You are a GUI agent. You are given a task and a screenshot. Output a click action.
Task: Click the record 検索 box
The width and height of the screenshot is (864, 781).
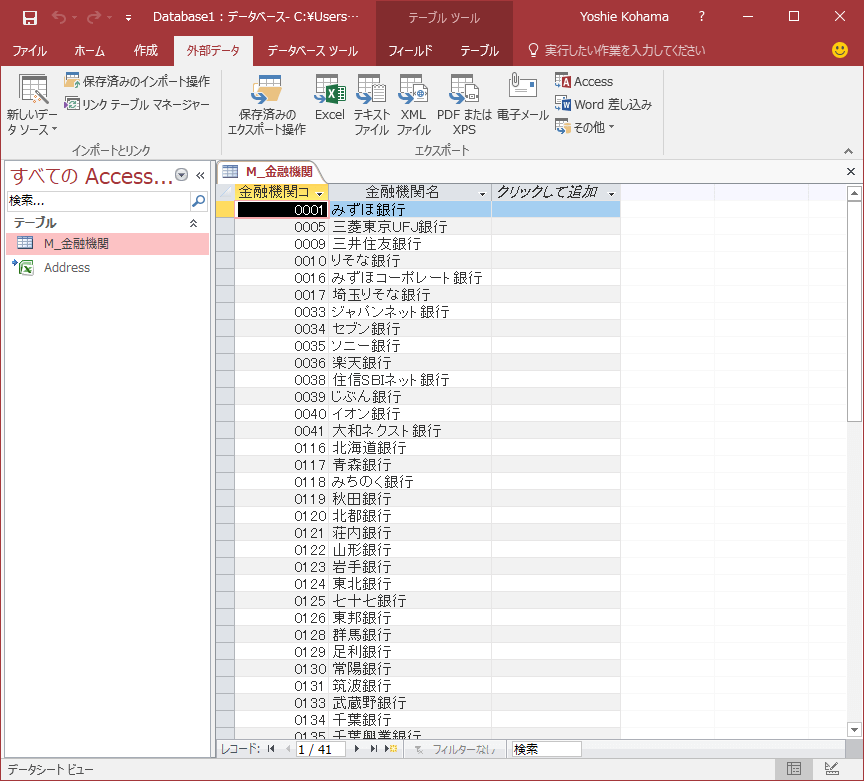(546, 749)
